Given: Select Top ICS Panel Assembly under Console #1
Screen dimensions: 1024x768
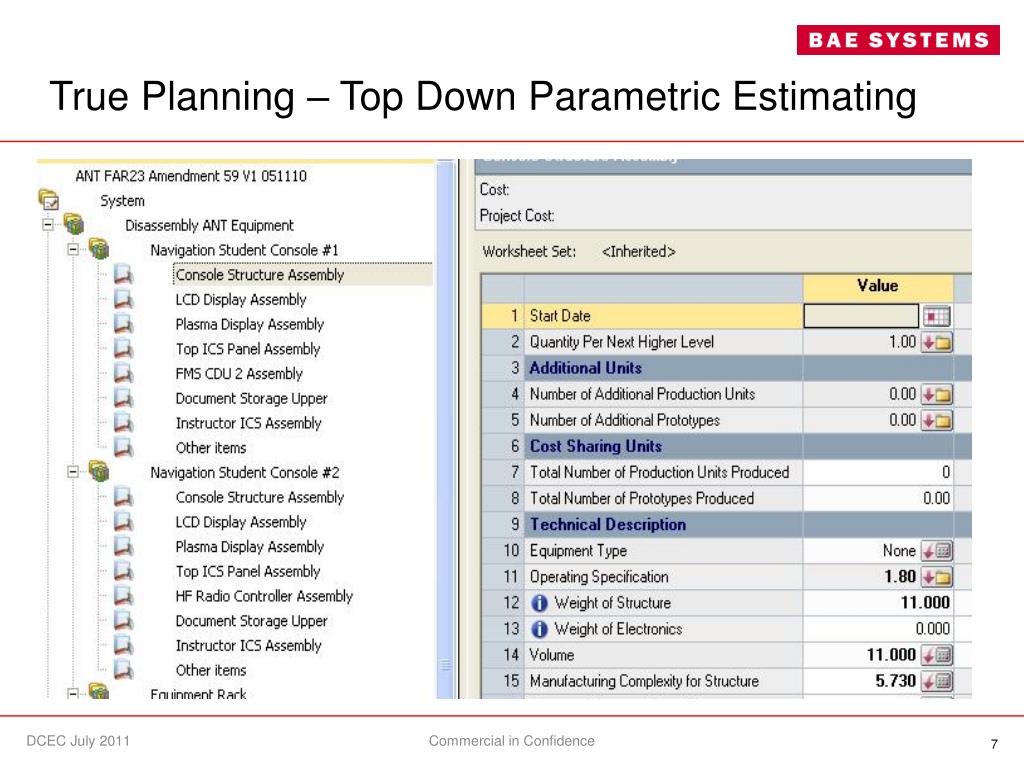Looking at the screenshot, I should tap(248, 349).
